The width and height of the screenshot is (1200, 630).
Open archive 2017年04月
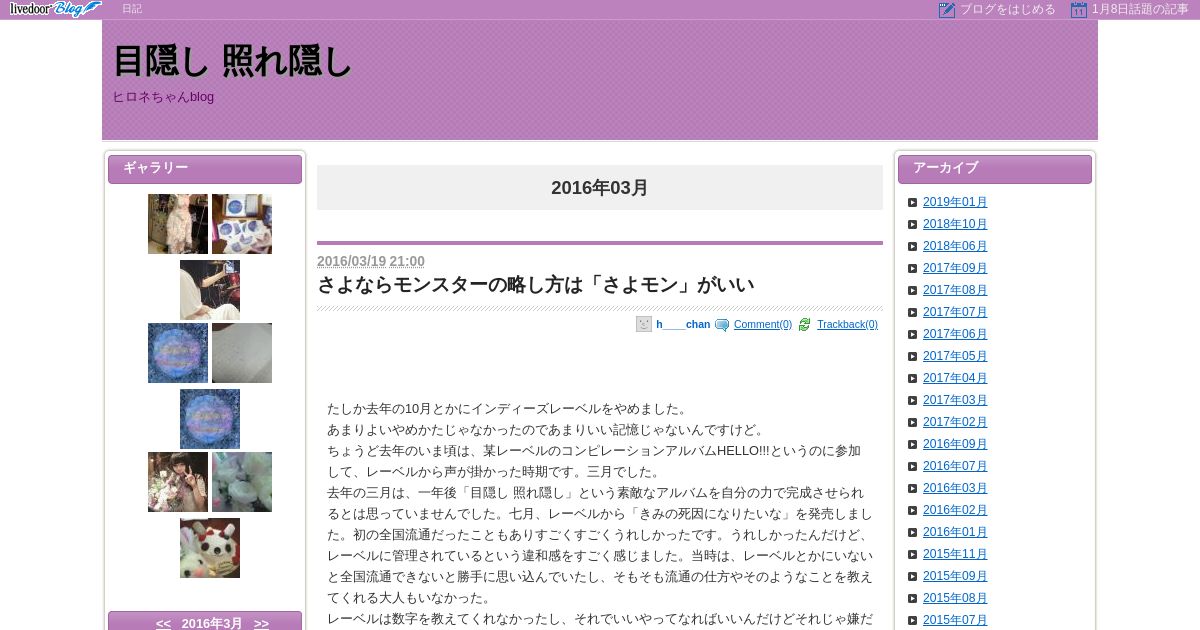click(955, 378)
